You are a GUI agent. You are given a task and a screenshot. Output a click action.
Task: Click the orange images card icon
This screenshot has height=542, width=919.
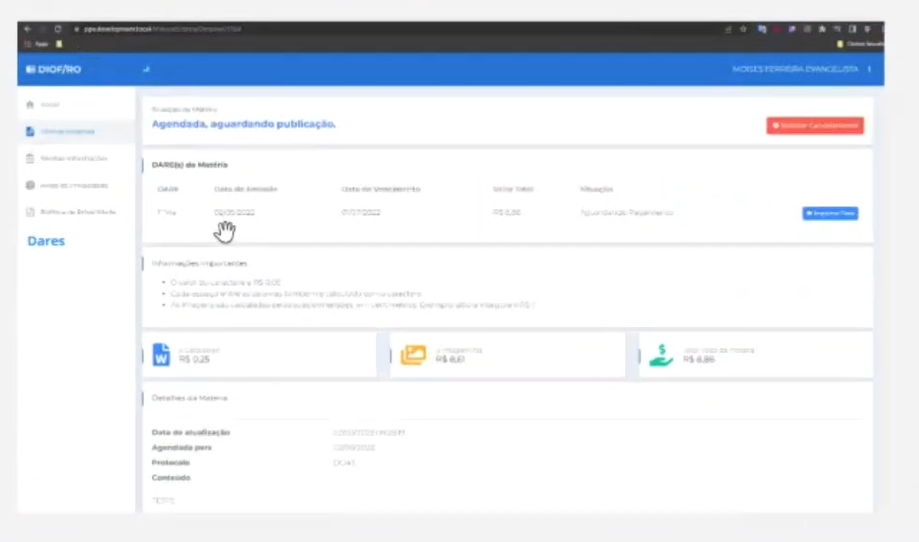point(413,354)
